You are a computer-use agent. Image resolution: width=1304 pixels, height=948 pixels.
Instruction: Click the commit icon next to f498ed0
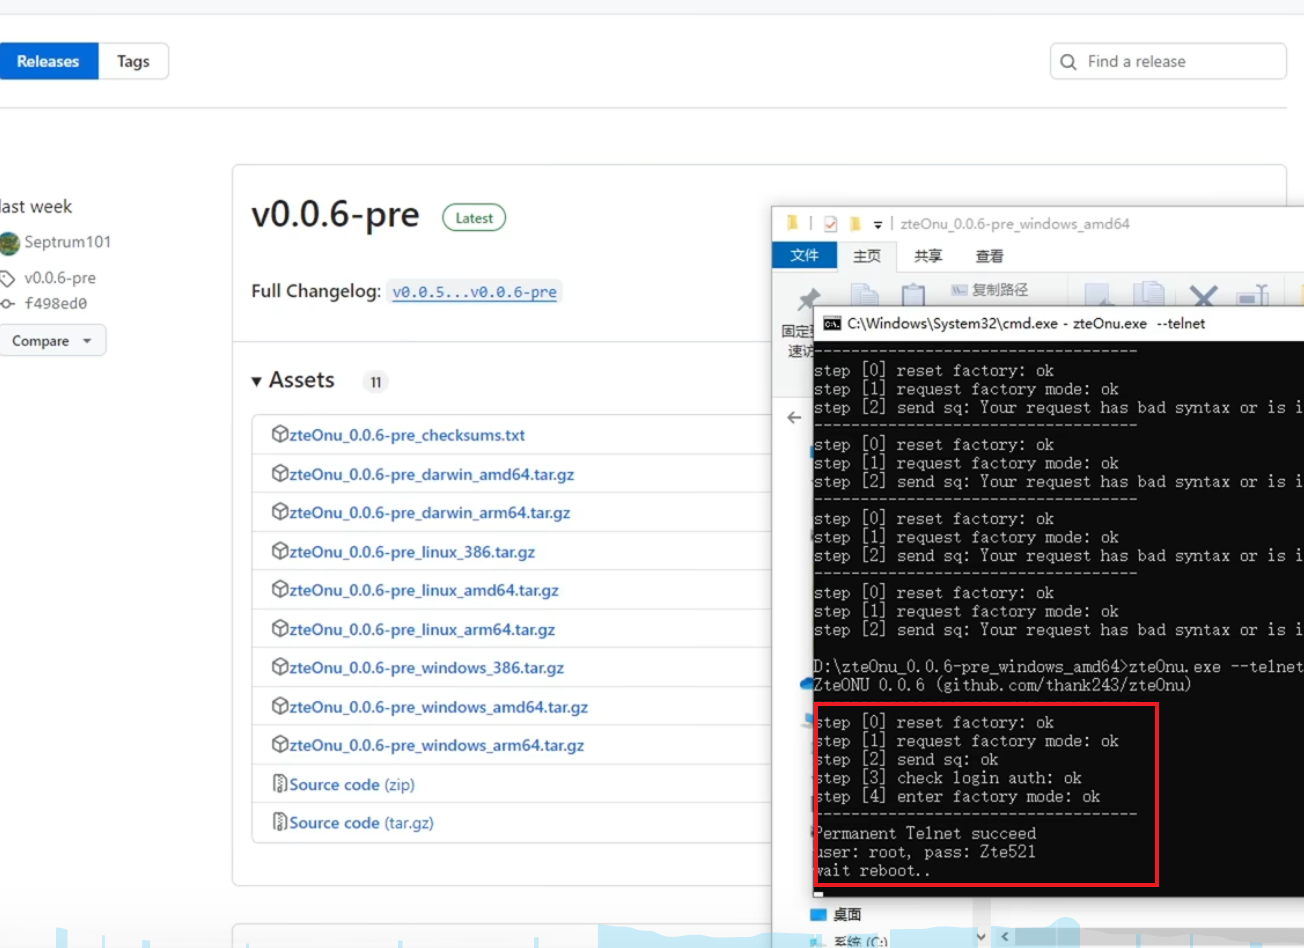coord(8,303)
